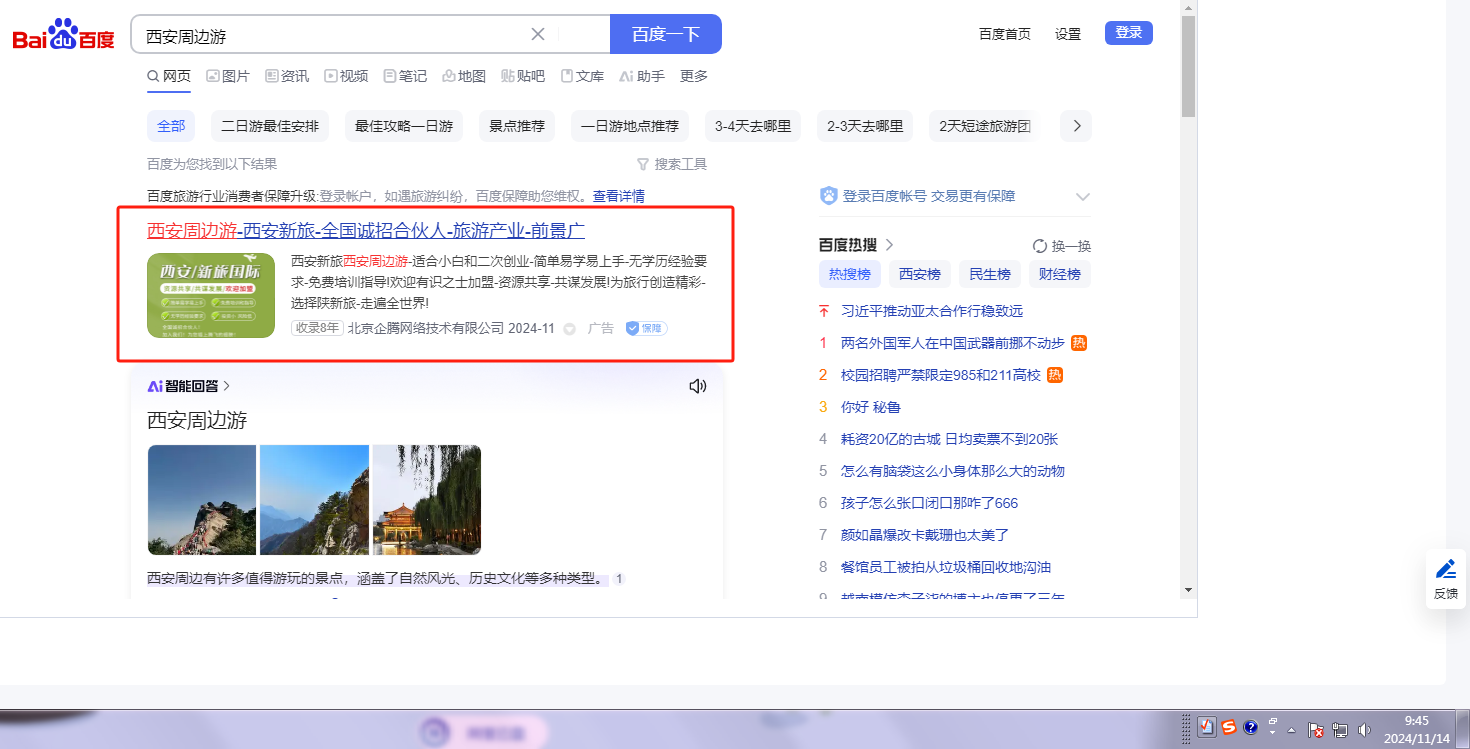Switch to the 地图 search tab
The width and height of the screenshot is (1470, 749).
464,76
